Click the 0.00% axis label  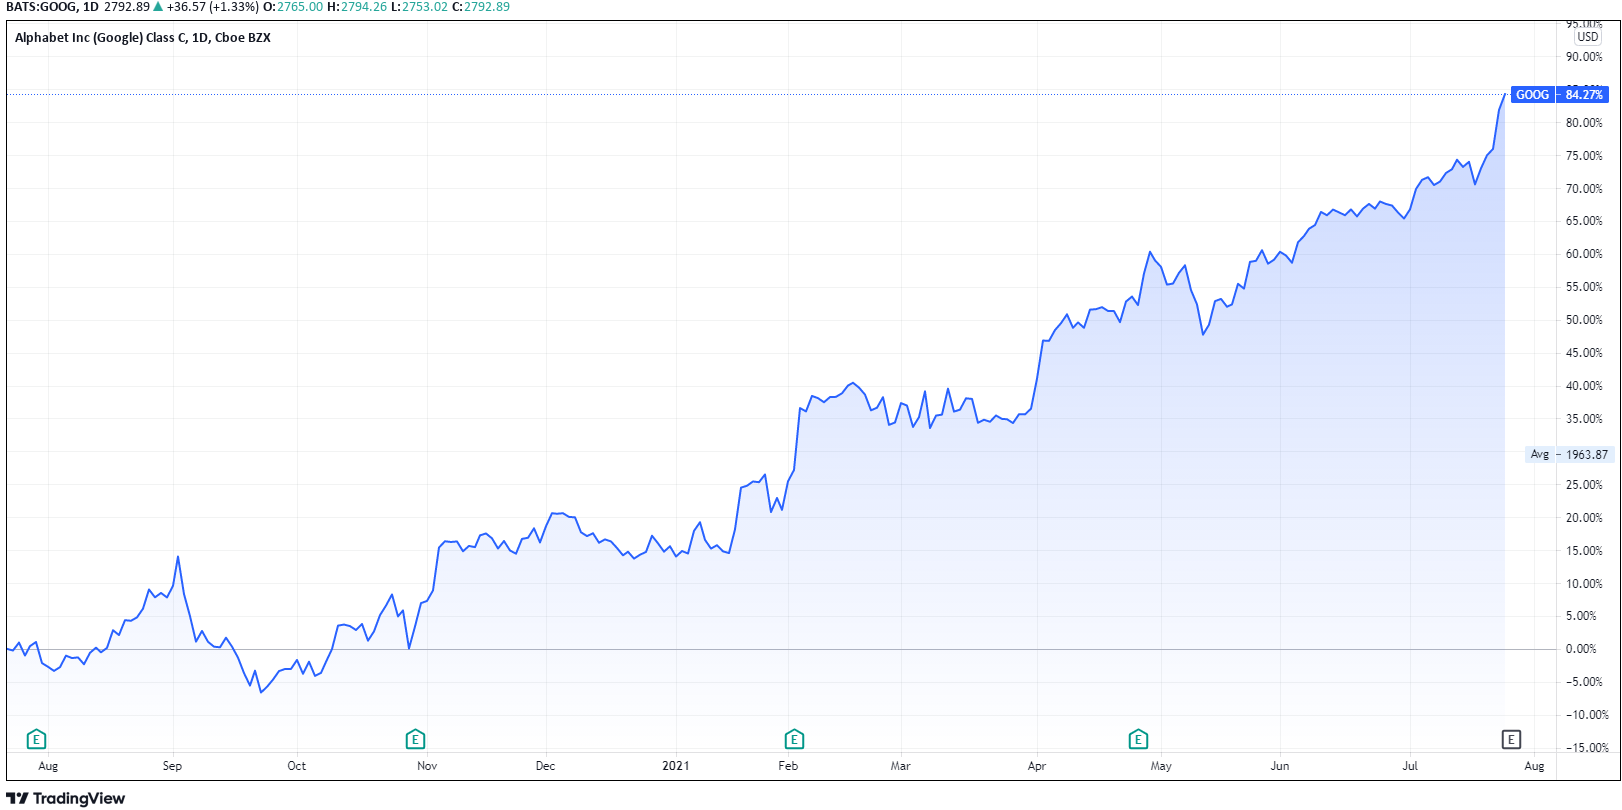[1581, 649]
